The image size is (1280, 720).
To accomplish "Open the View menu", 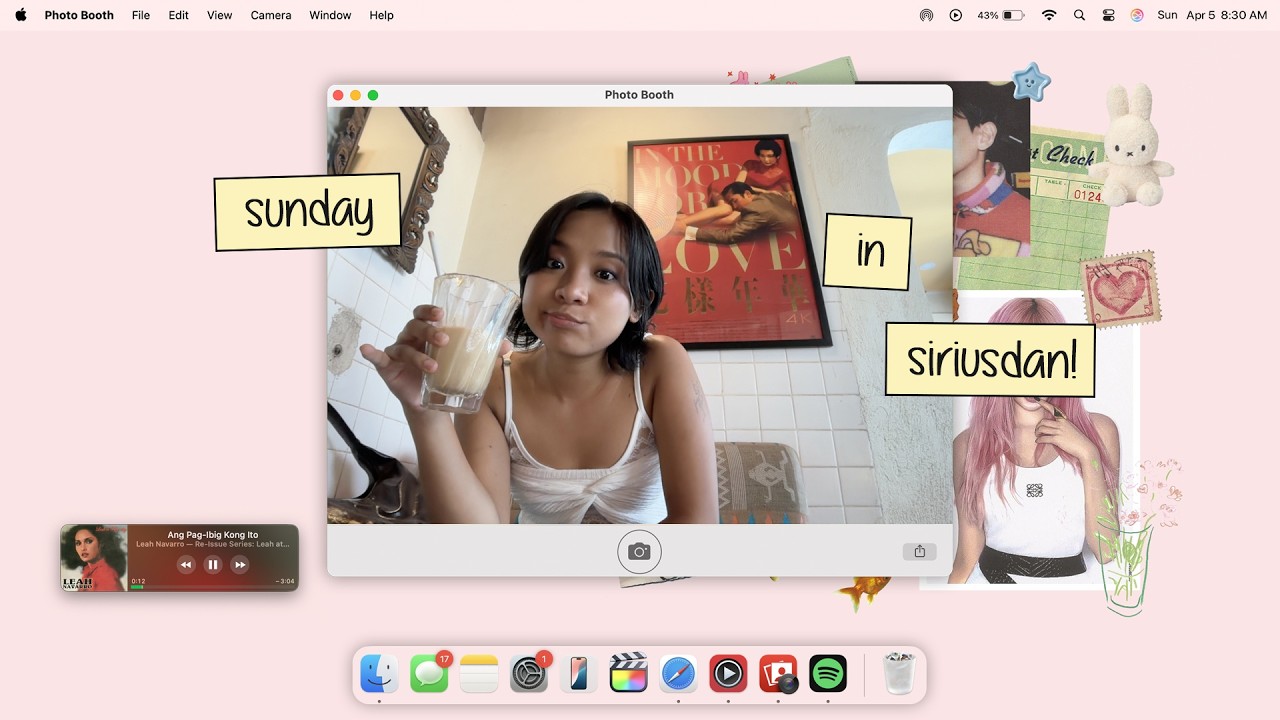I will pos(219,15).
